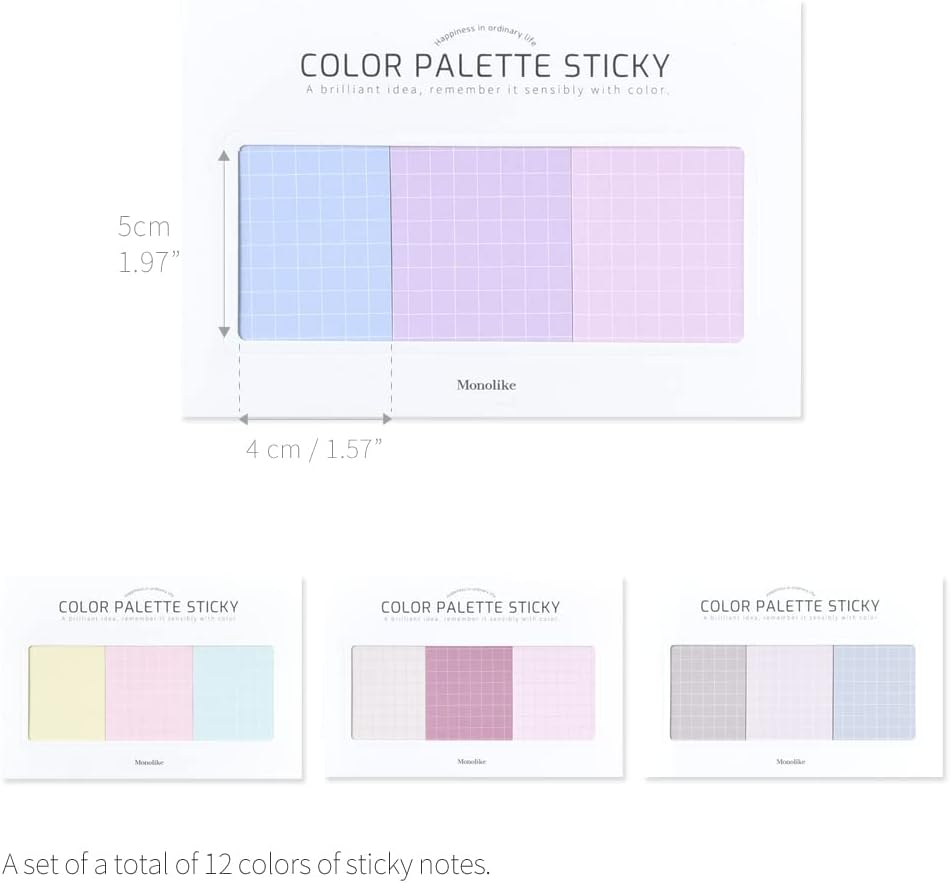Select the purple middle note in large pack

point(480,243)
